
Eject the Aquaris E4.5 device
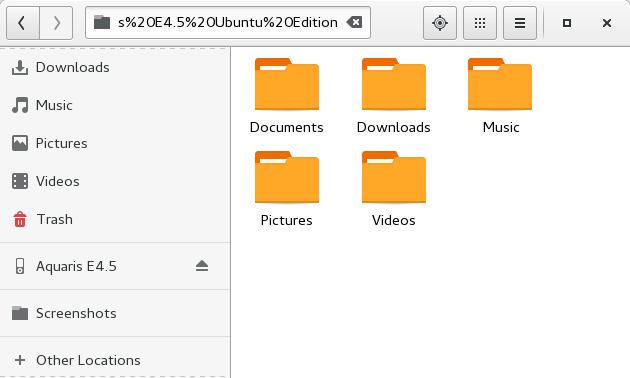[x=202, y=266]
